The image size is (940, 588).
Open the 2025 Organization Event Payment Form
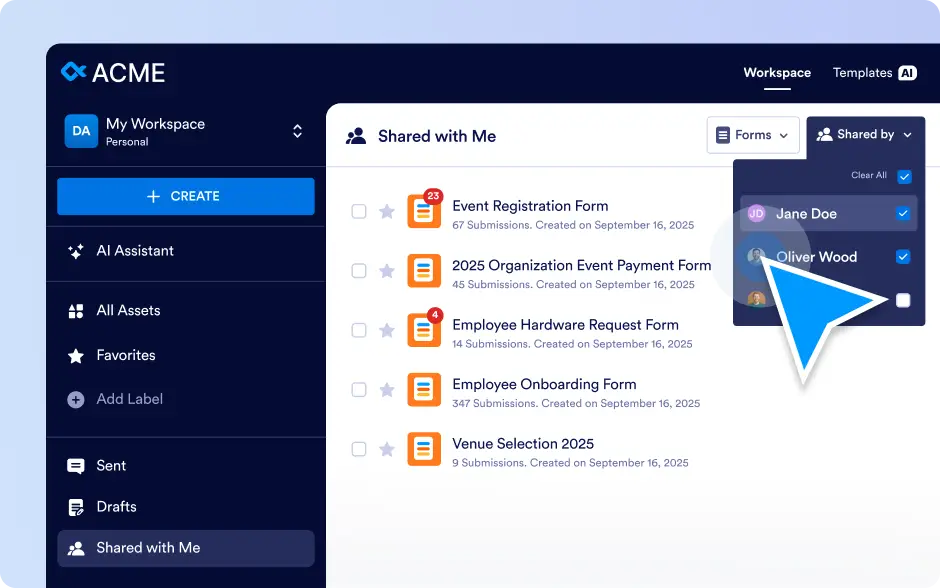pos(582,266)
